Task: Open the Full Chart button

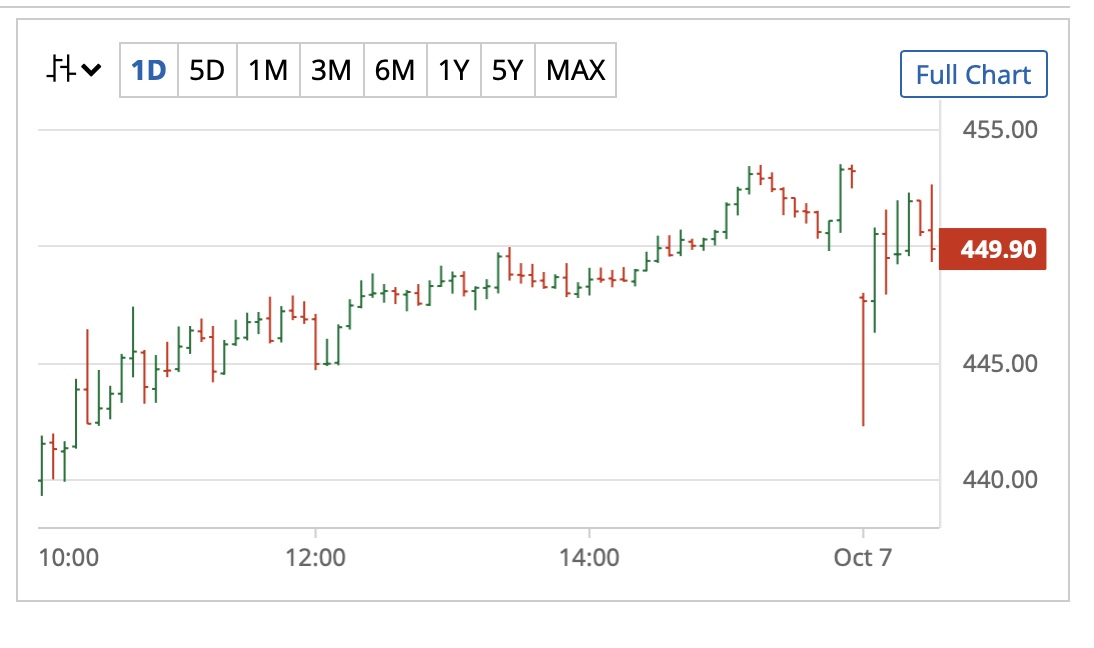Action: [973, 75]
